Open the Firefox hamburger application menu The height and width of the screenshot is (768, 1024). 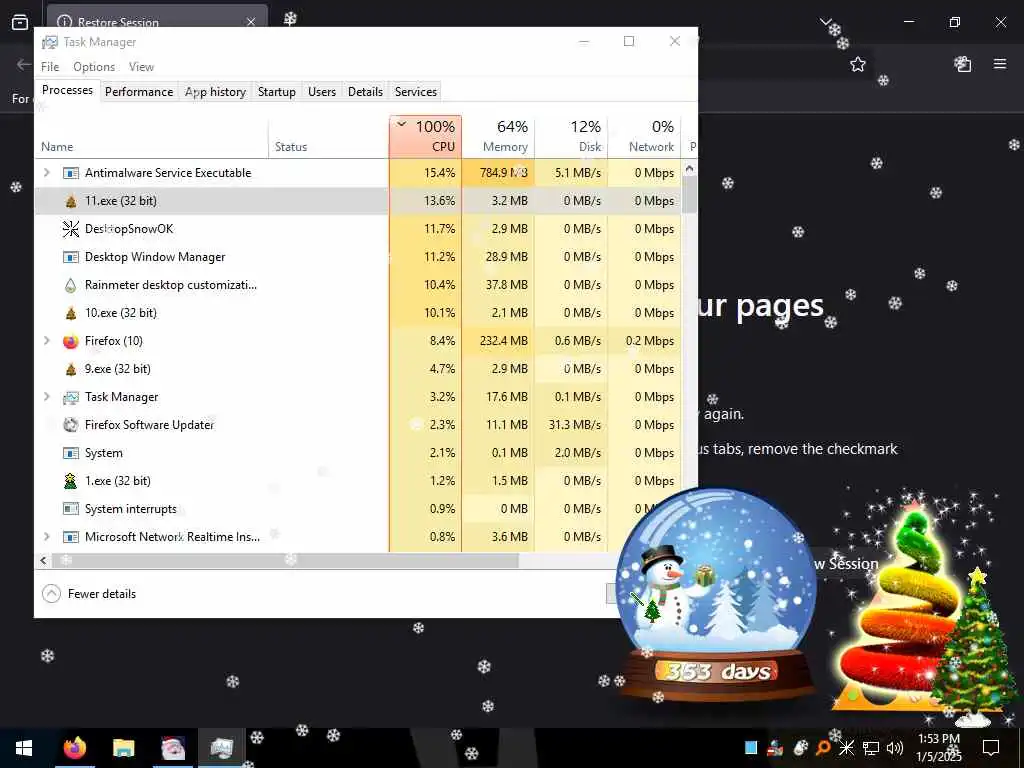(x=1000, y=64)
